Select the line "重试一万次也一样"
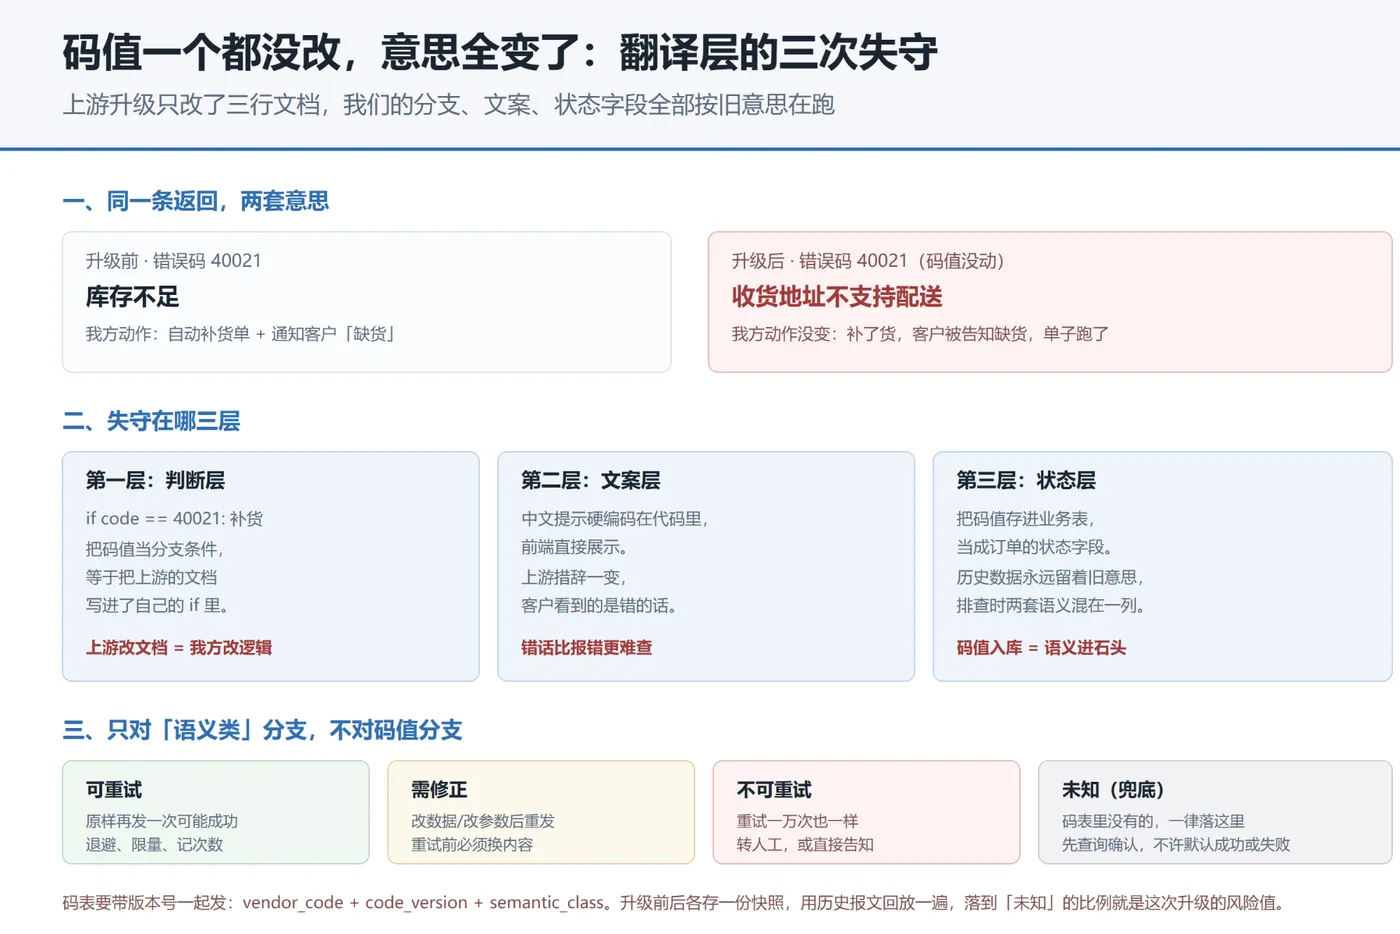This screenshot has width=1400, height=934. [x=797, y=821]
